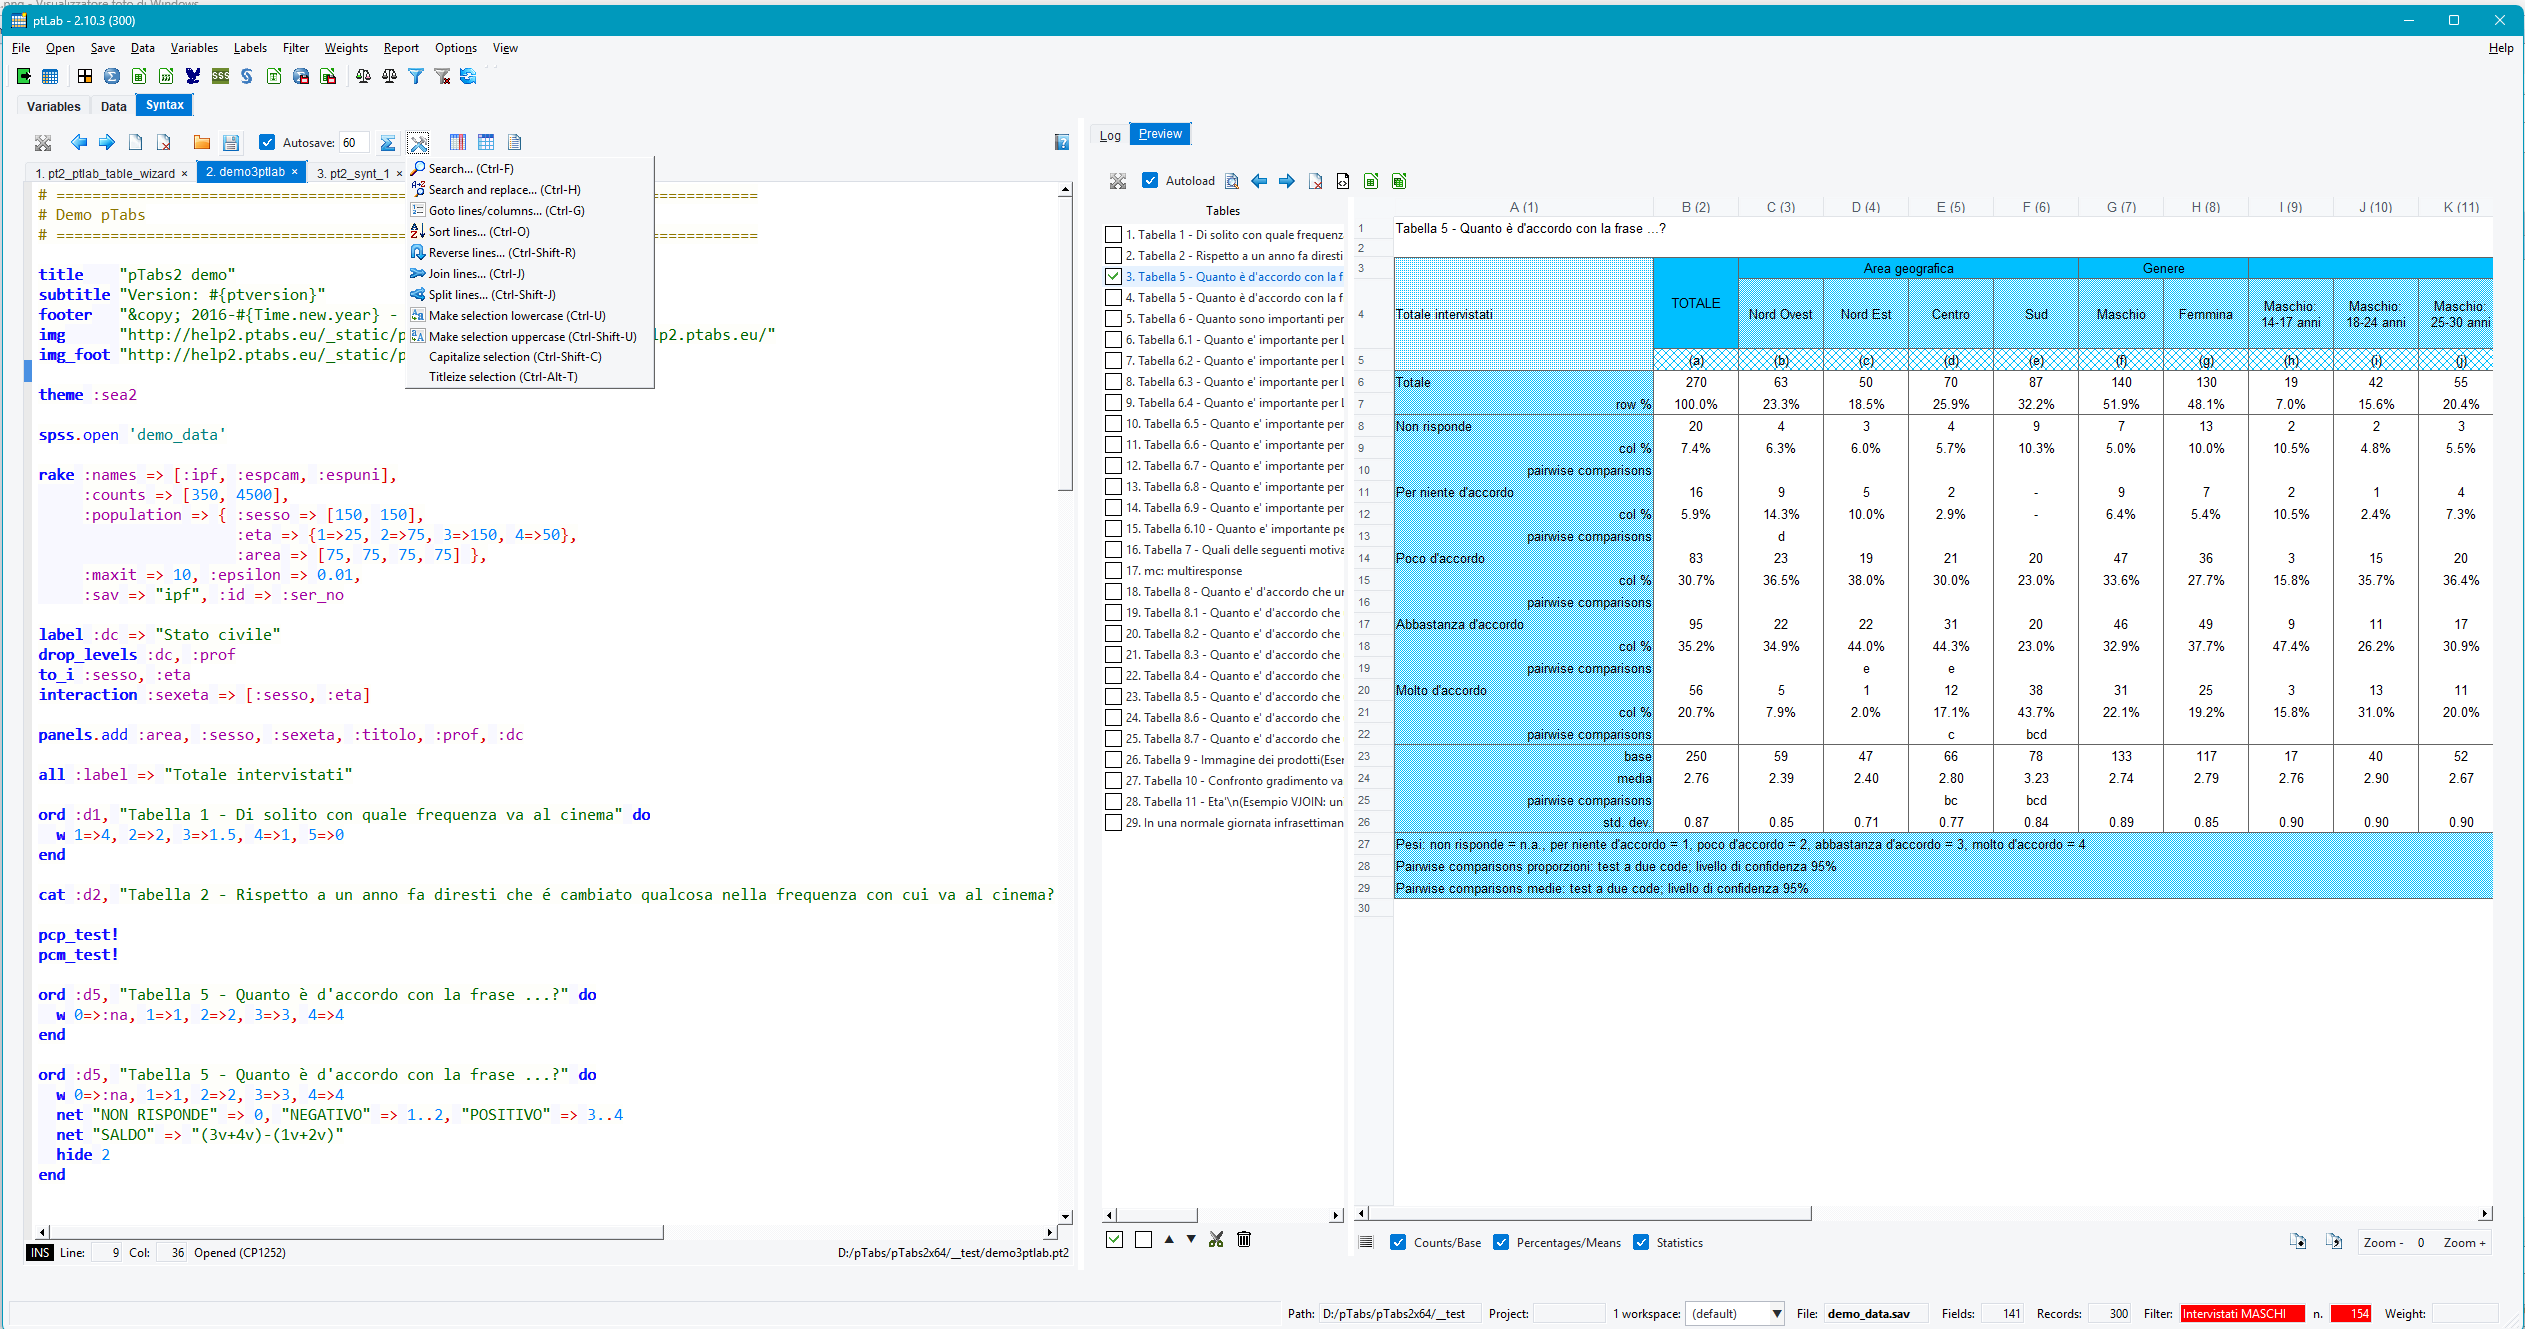Click the four-squares crosstab toolbar icon

[x=85, y=76]
